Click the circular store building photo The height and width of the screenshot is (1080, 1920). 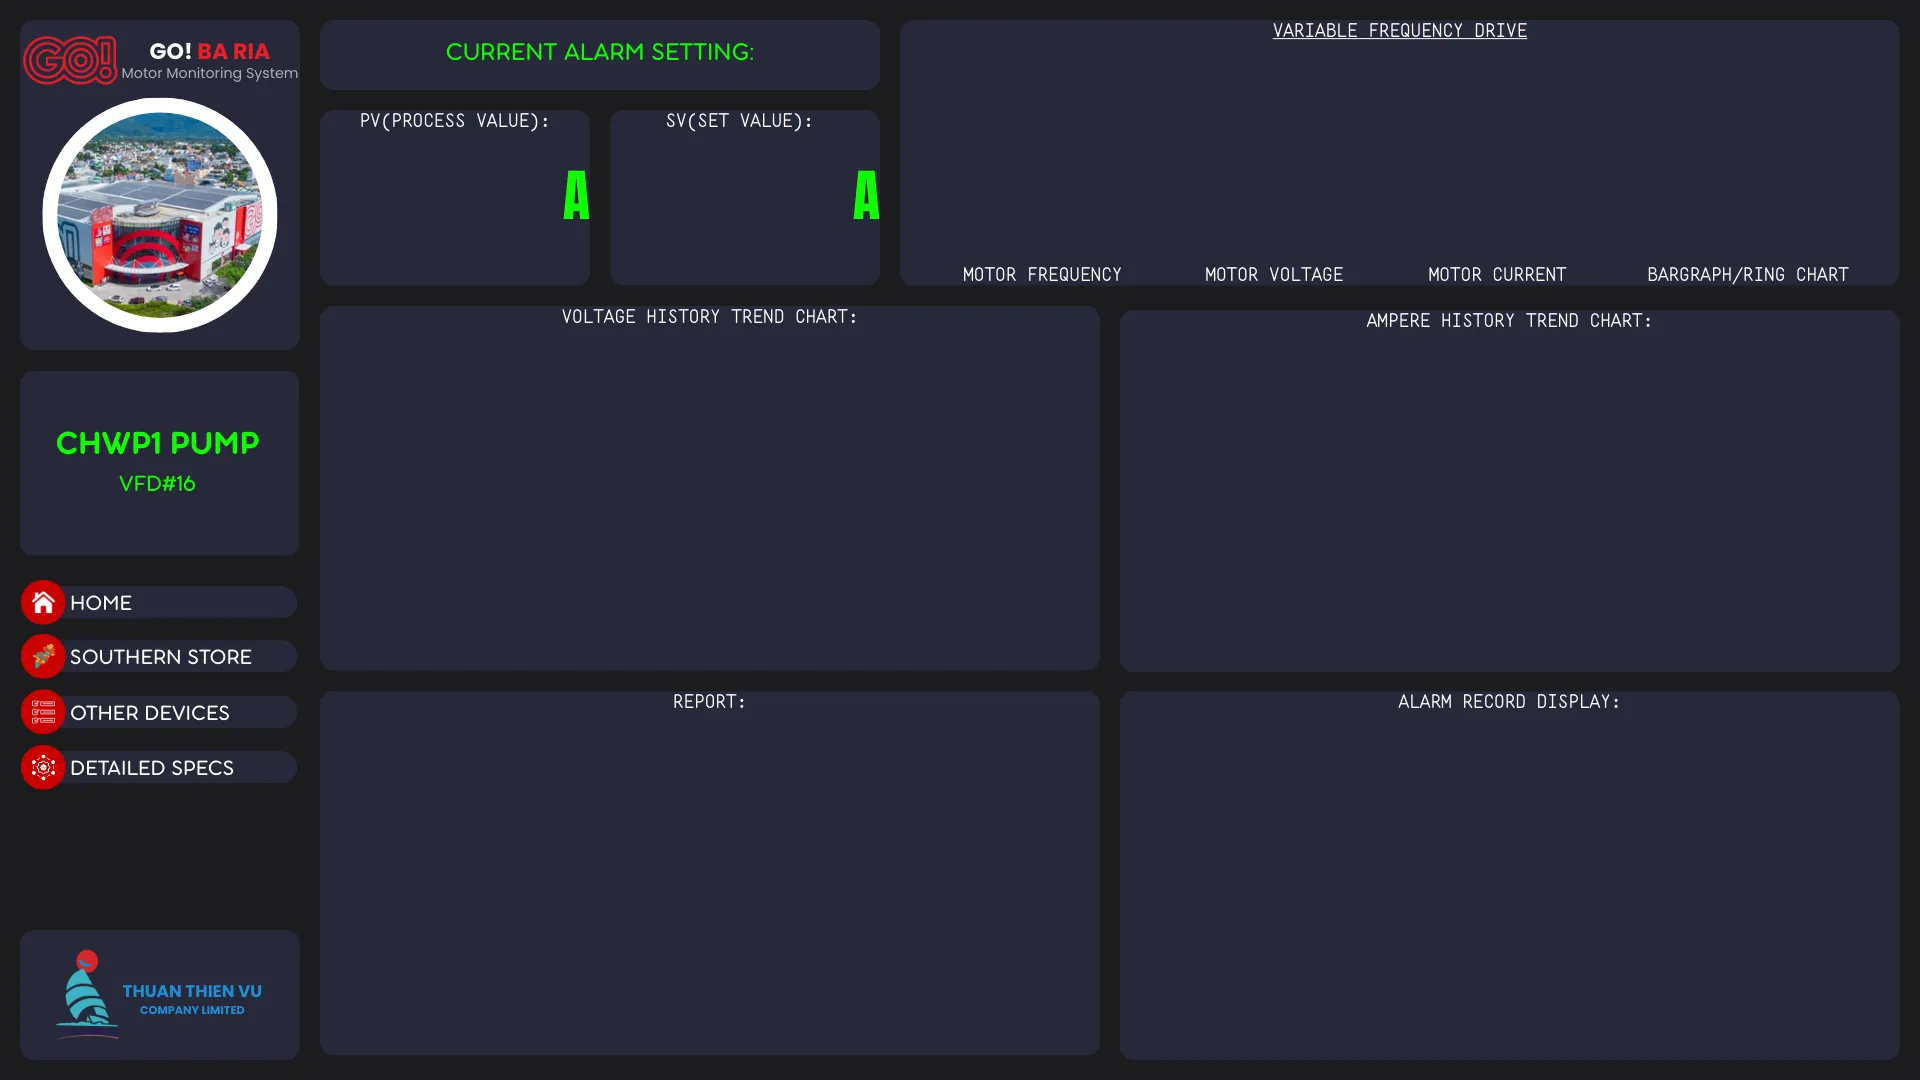[160, 215]
